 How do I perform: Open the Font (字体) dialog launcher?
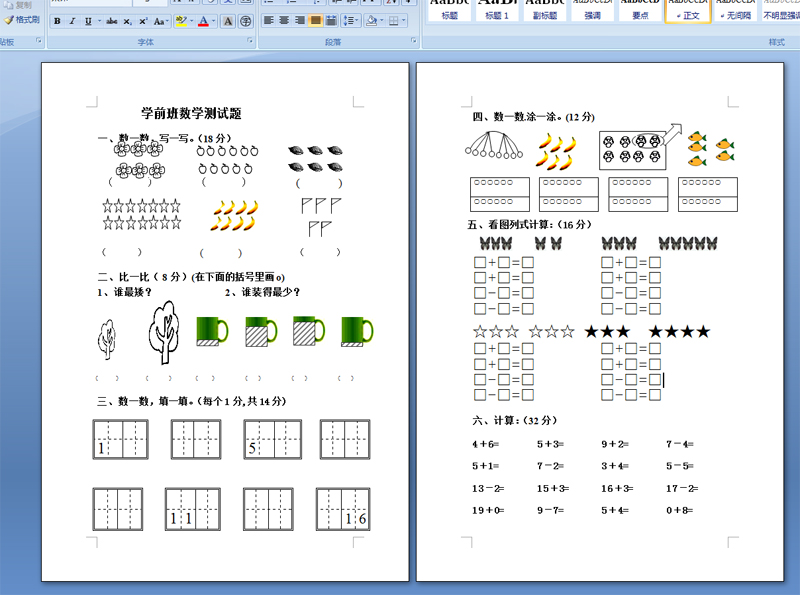coord(250,40)
